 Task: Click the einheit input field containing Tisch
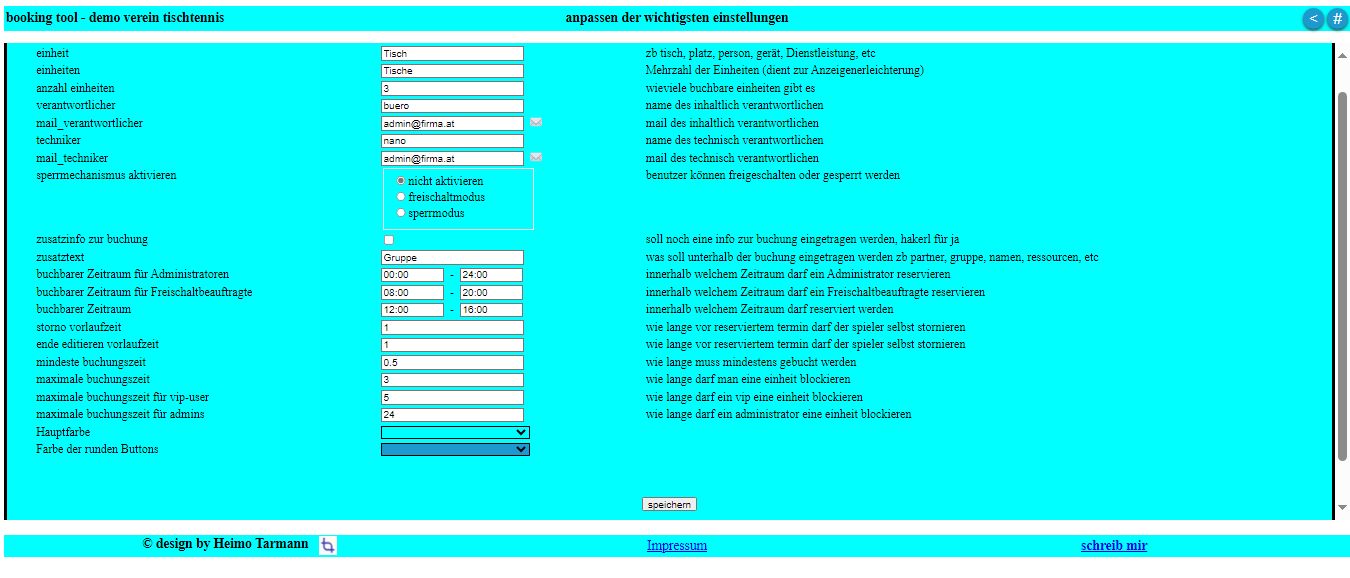(452, 54)
